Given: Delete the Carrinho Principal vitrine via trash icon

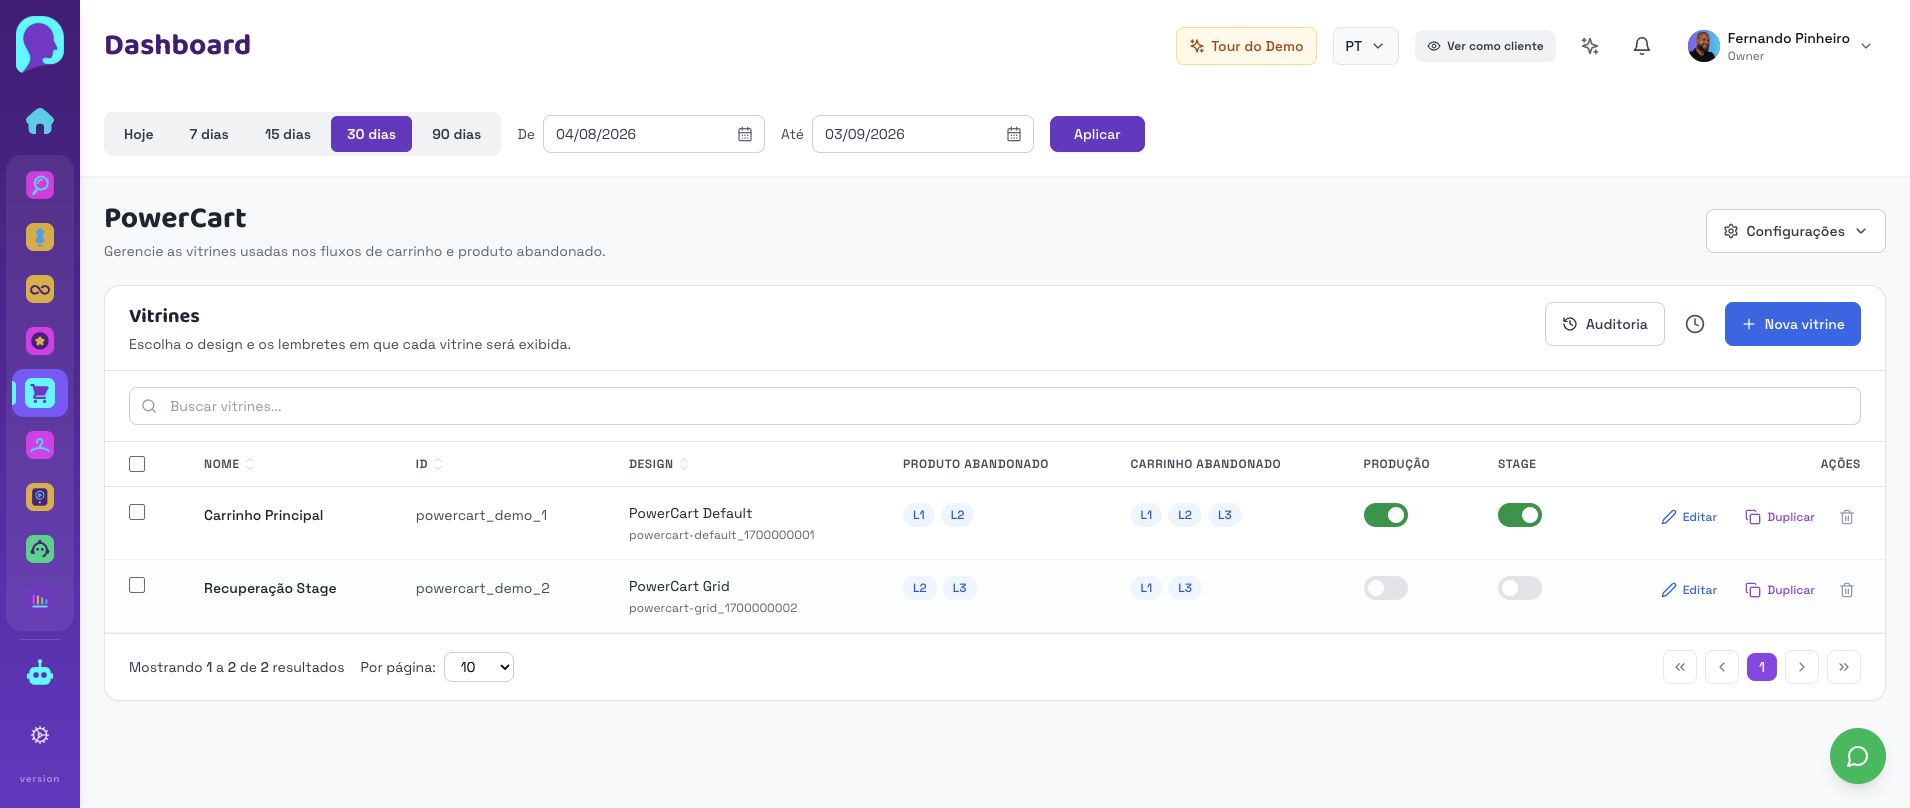Looking at the screenshot, I should pos(1847,517).
